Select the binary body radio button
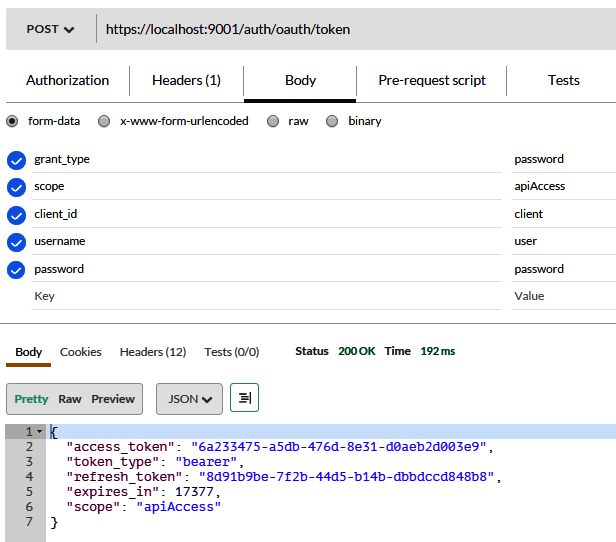This screenshot has height=542, width=616. click(332, 121)
